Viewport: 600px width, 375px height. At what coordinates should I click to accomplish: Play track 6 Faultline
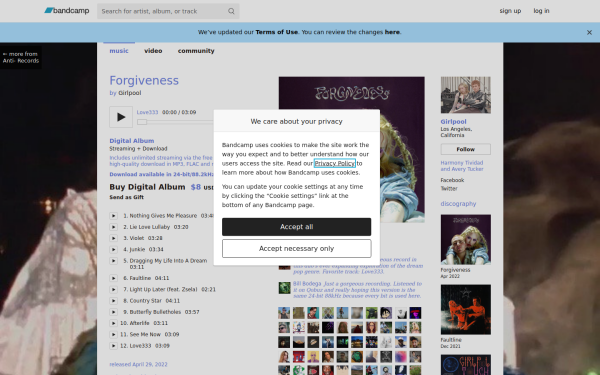113,278
